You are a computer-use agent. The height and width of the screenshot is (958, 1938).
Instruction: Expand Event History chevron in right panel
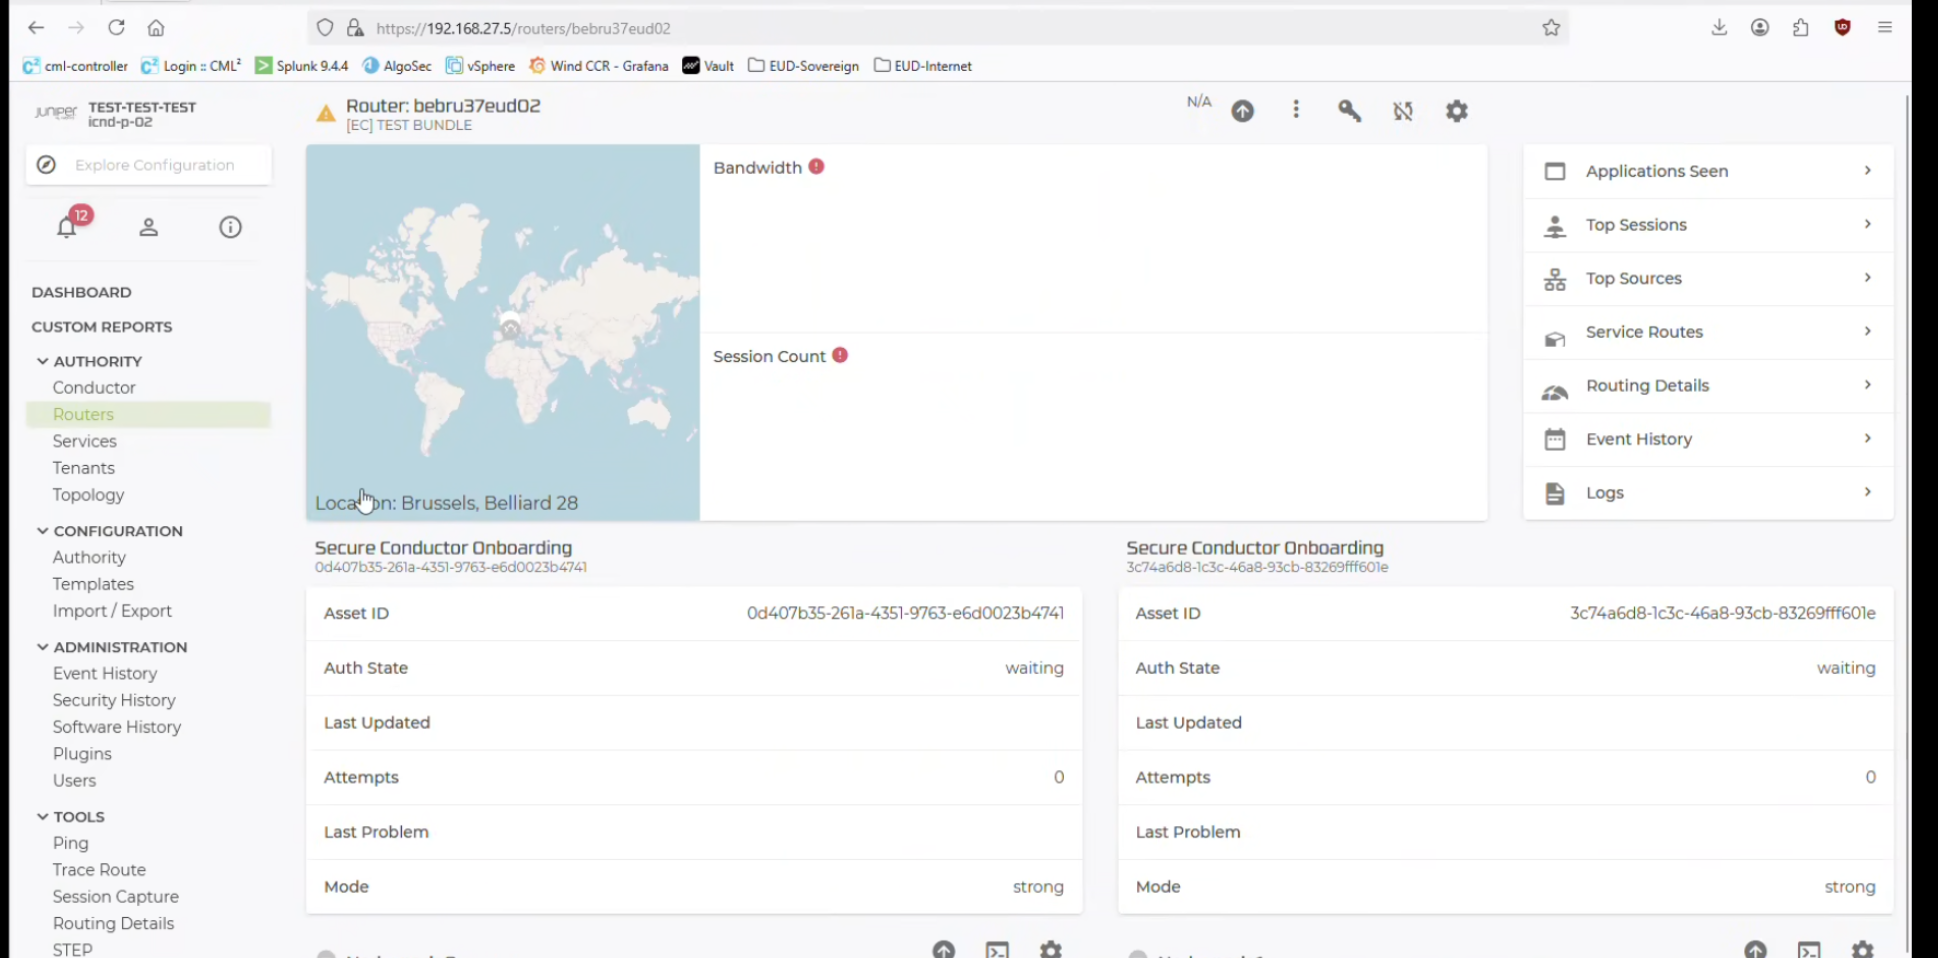1867,438
